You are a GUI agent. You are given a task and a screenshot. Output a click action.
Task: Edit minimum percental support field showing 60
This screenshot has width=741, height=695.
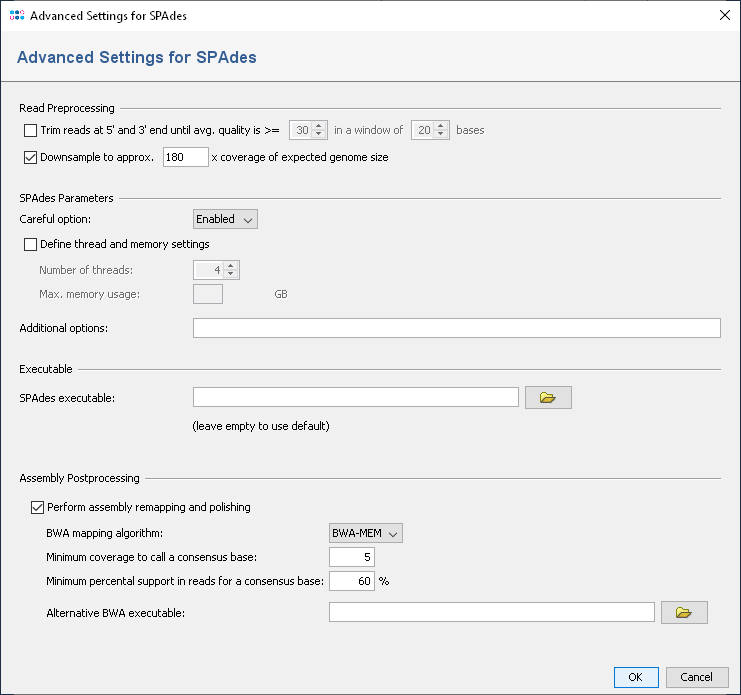click(351, 581)
